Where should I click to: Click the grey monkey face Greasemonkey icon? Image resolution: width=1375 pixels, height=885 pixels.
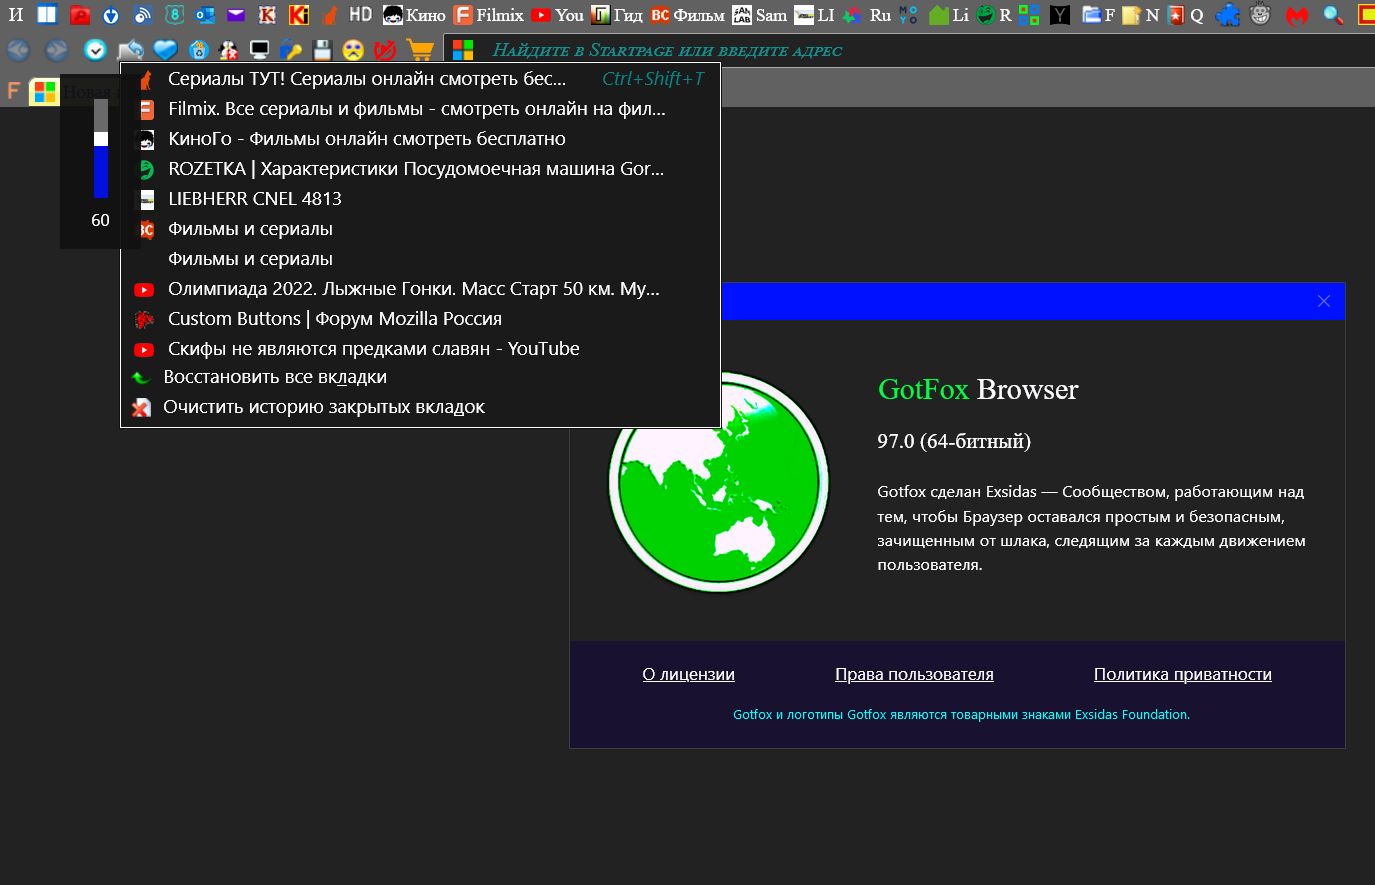1260,15
